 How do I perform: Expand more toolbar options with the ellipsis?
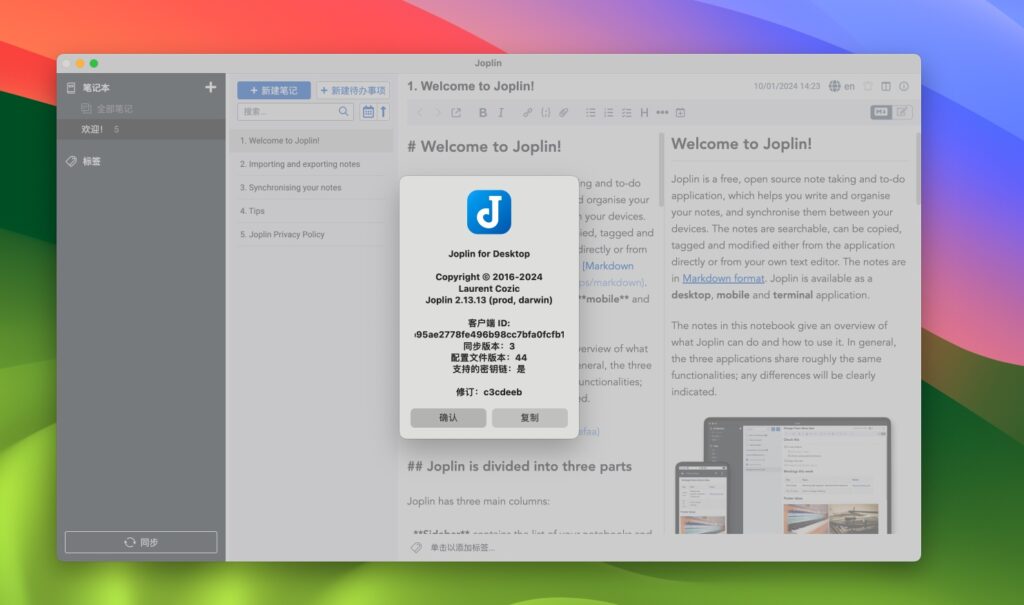661,112
